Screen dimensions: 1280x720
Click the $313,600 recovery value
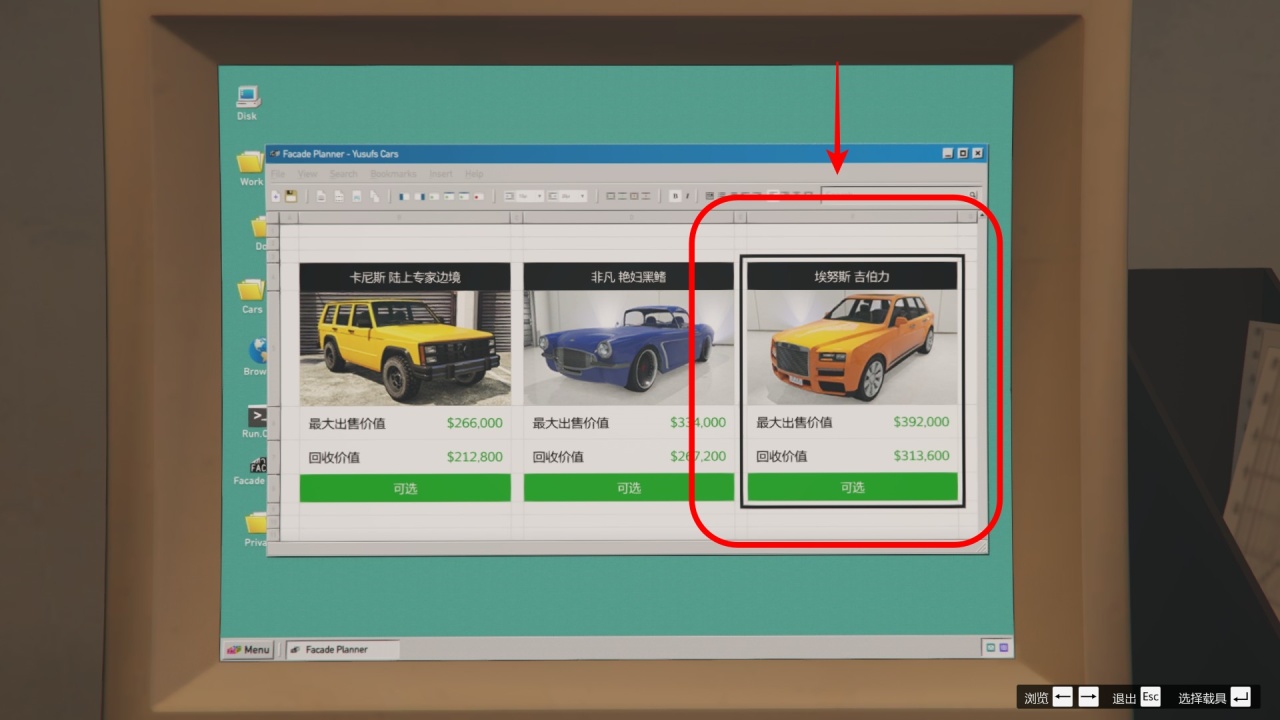coord(921,456)
